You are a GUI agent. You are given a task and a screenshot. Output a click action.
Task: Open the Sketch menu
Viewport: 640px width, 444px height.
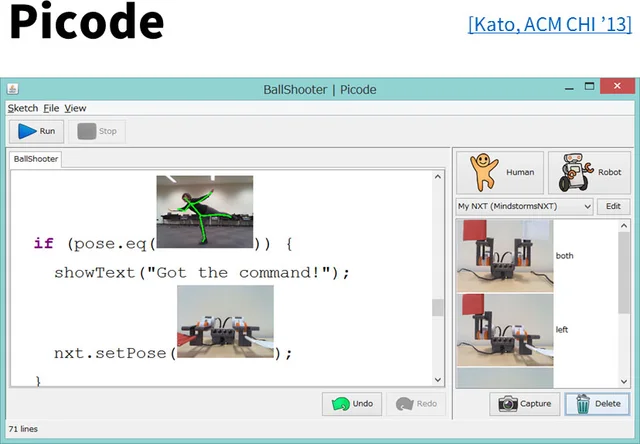coord(23,108)
